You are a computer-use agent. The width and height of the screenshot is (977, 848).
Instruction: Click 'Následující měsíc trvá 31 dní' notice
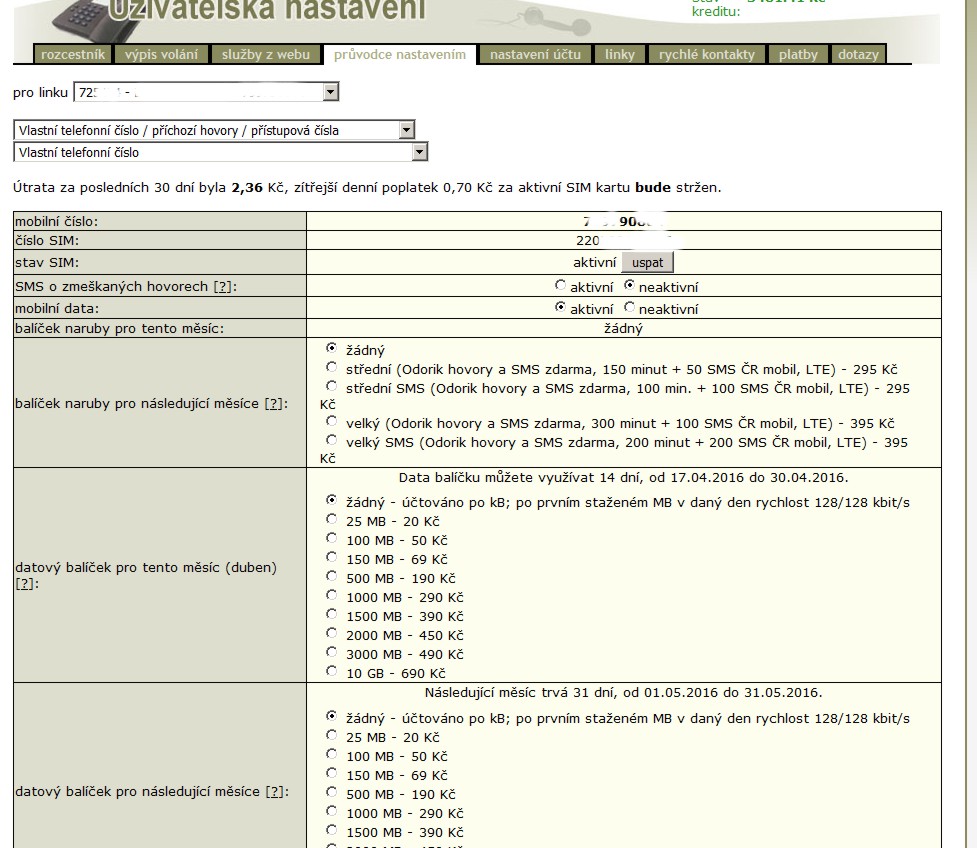(x=623, y=693)
